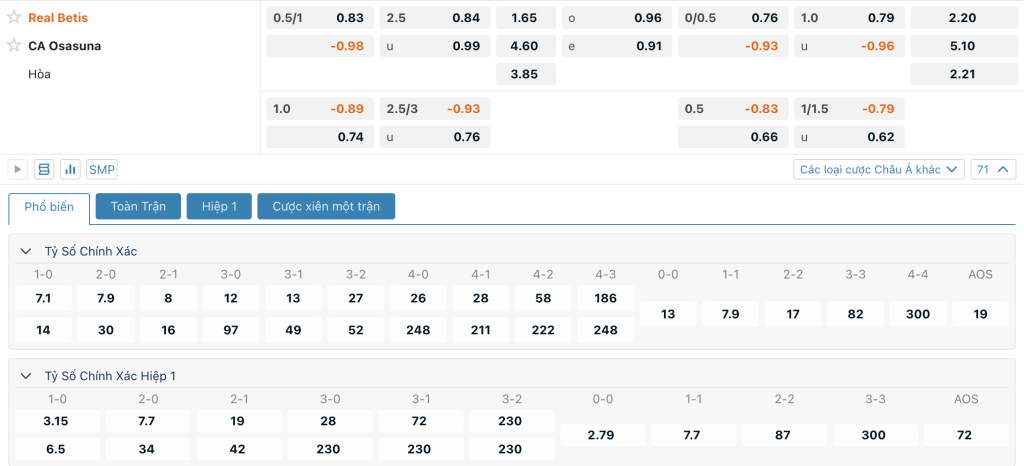Star CA Osasuna as favorite
Image resolution: width=1024 pixels, height=466 pixels.
coord(14,46)
